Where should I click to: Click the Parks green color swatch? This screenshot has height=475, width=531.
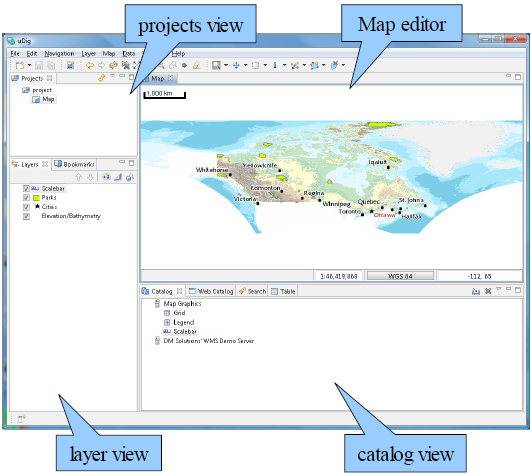tap(36, 198)
